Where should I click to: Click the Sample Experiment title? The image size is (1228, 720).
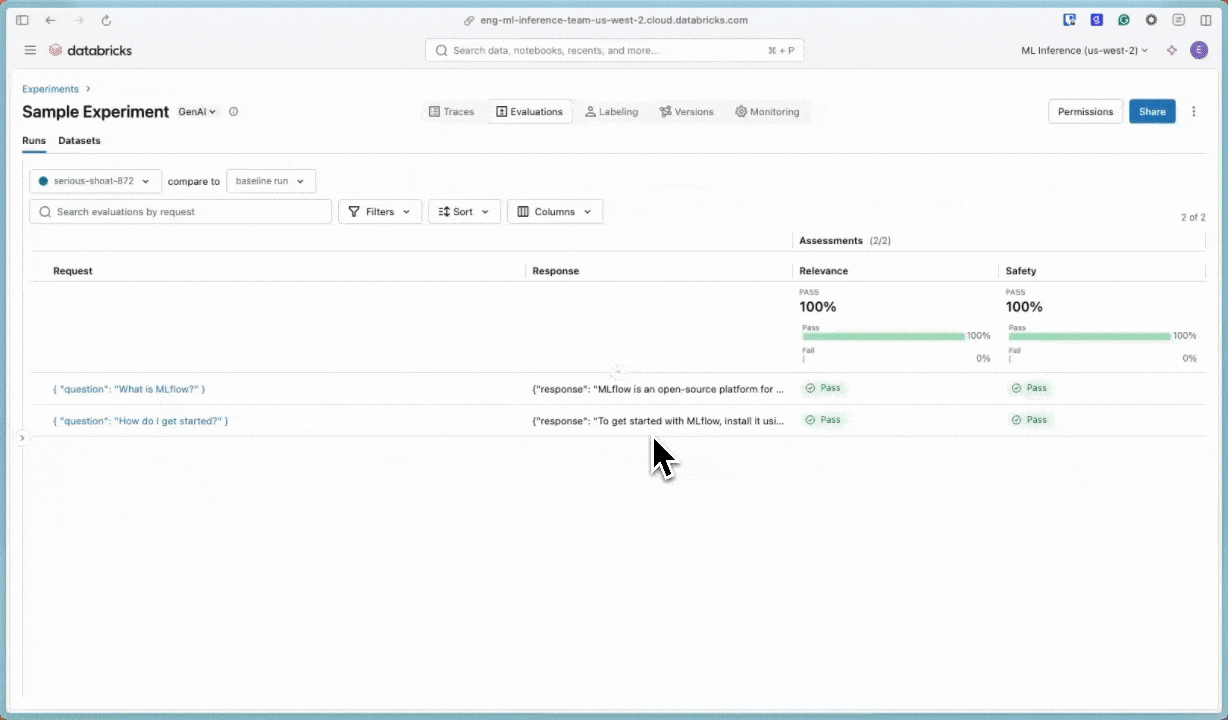tap(96, 112)
